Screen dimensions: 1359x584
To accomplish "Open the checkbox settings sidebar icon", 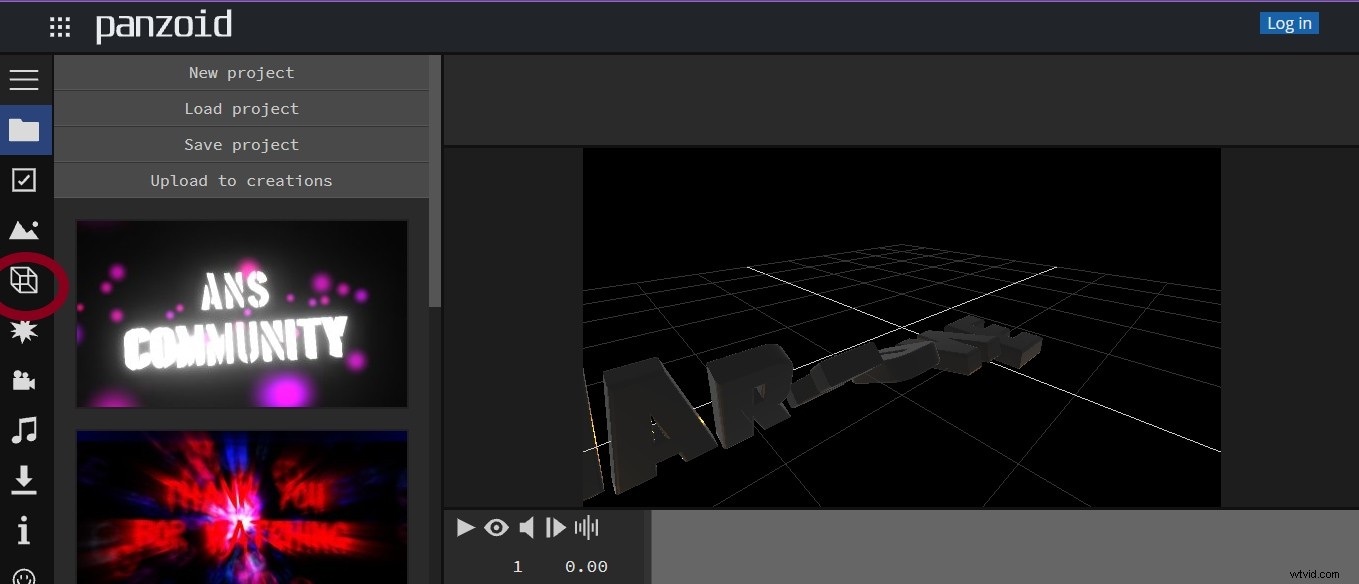I will pyautogui.click(x=24, y=180).
